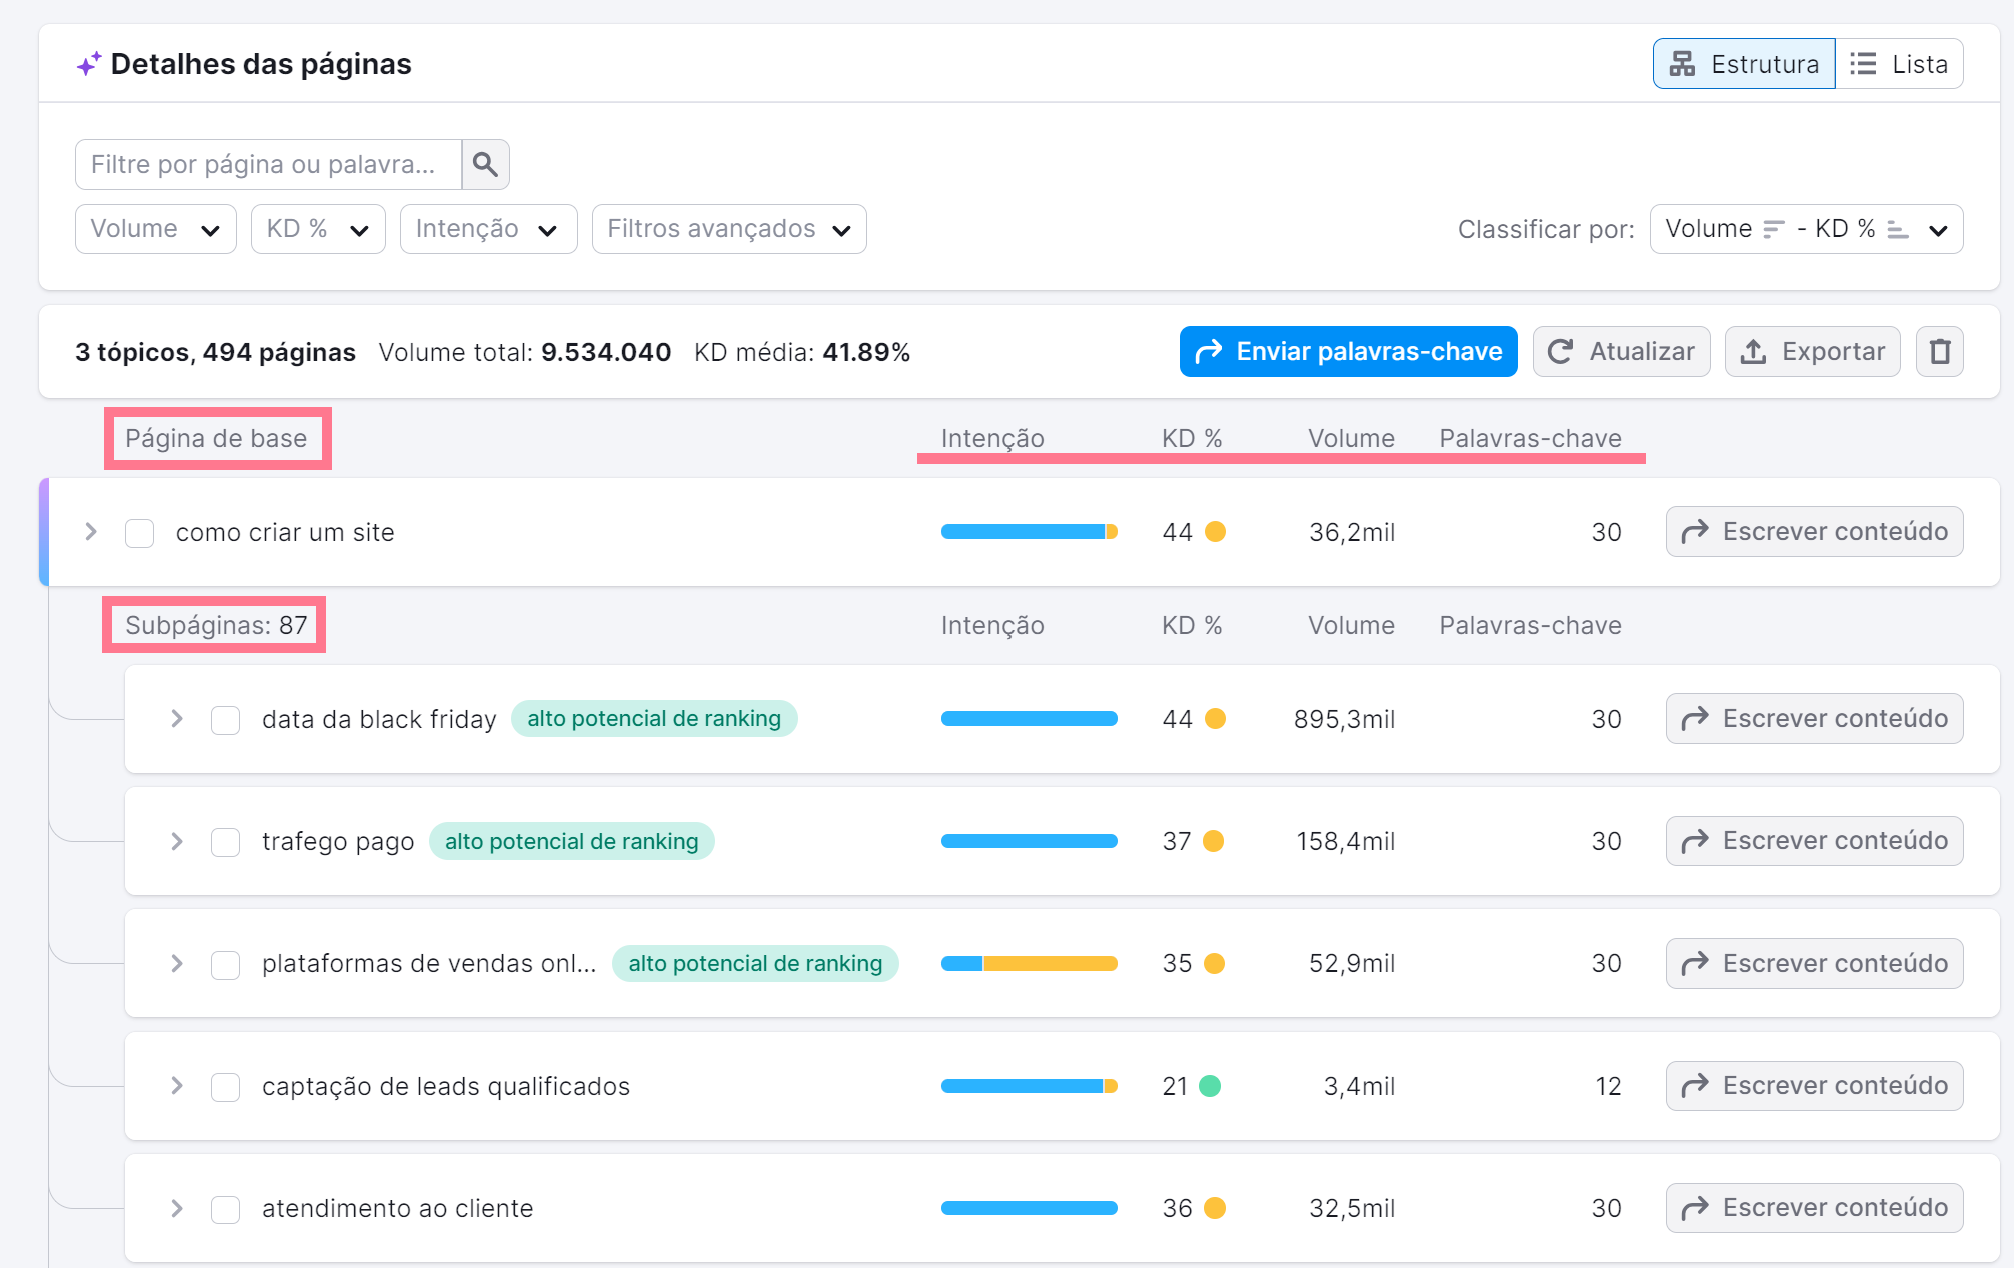The image size is (2014, 1268).
Task: Click the sparkle icon beside Detalhes das páginas
Action: click(89, 64)
